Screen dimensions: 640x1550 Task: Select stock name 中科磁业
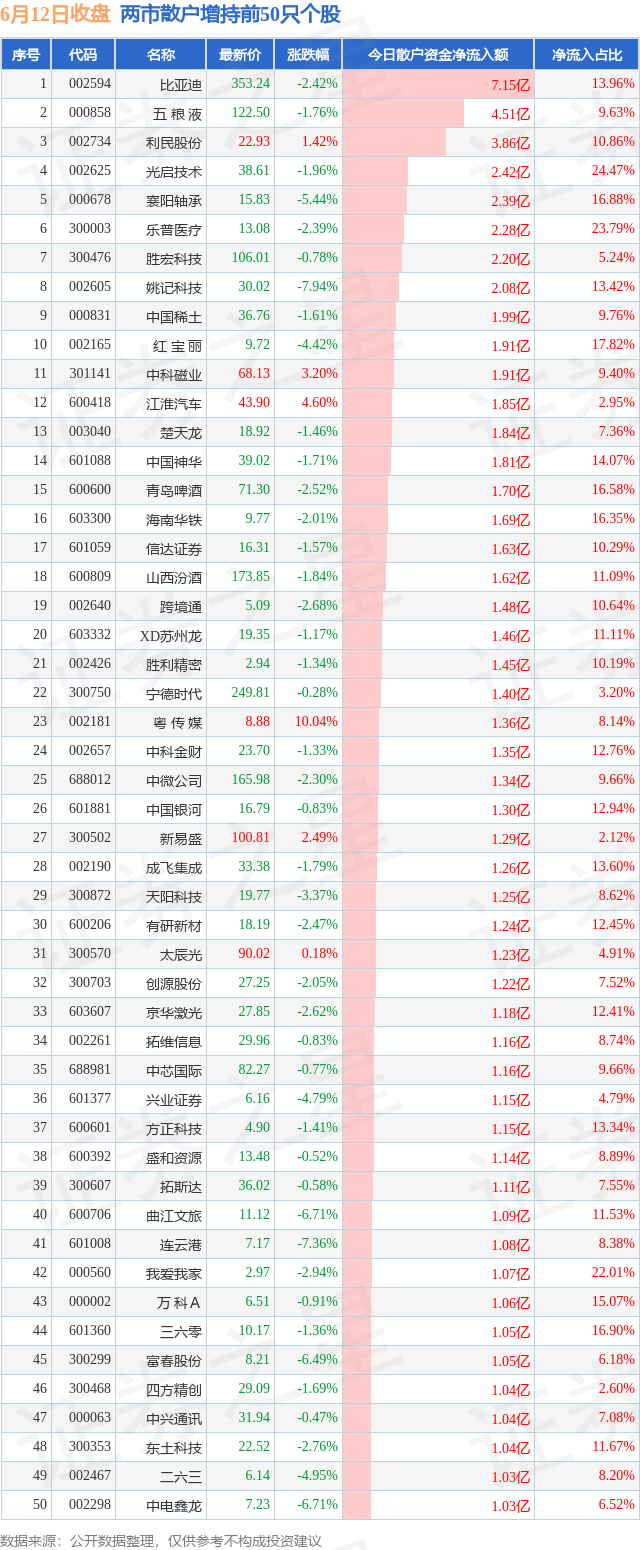[x=174, y=374]
